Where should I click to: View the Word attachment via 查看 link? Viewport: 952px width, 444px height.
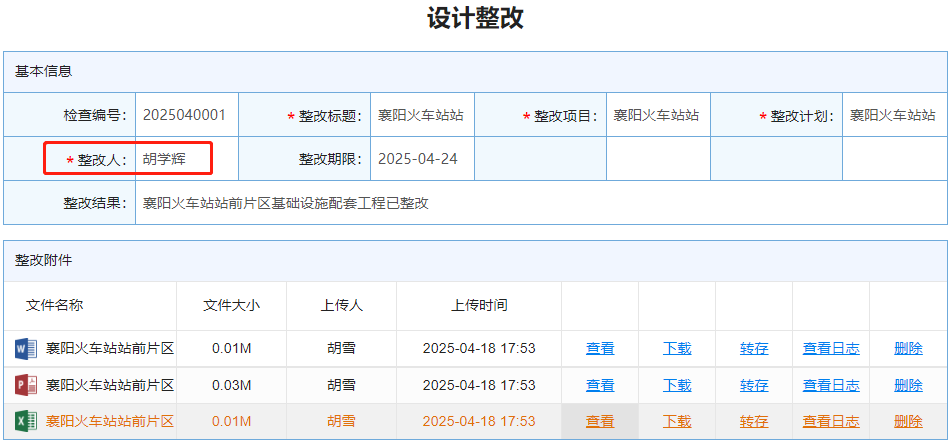(x=600, y=349)
